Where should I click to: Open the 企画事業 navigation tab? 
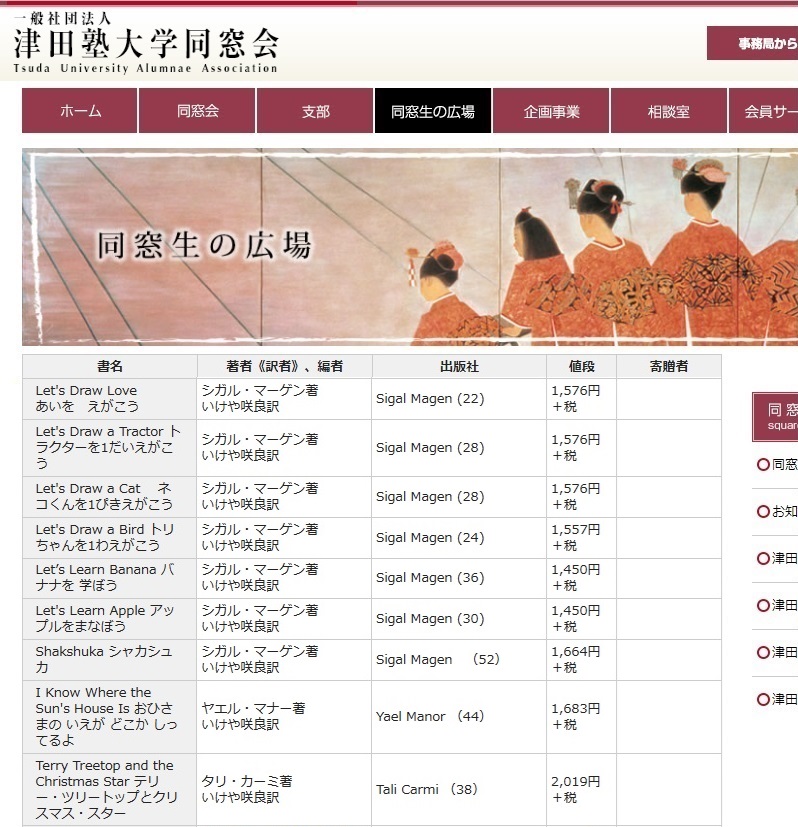[x=551, y=111]
